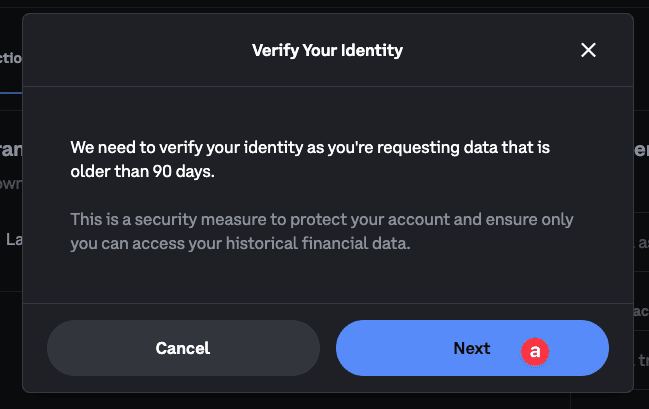This screenshot has width=649, height=409.
Task: Click the 'Verify Your Identity' title text
Action: pyautogui.click(x=327, y=50)
